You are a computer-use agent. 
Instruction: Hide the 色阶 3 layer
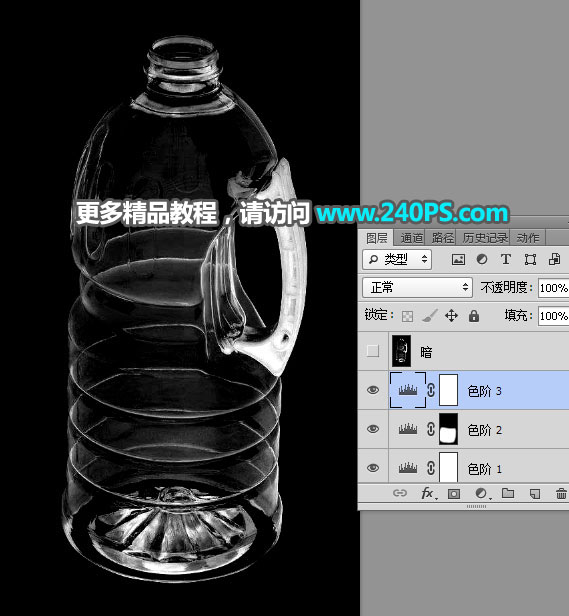click(373, 390)
